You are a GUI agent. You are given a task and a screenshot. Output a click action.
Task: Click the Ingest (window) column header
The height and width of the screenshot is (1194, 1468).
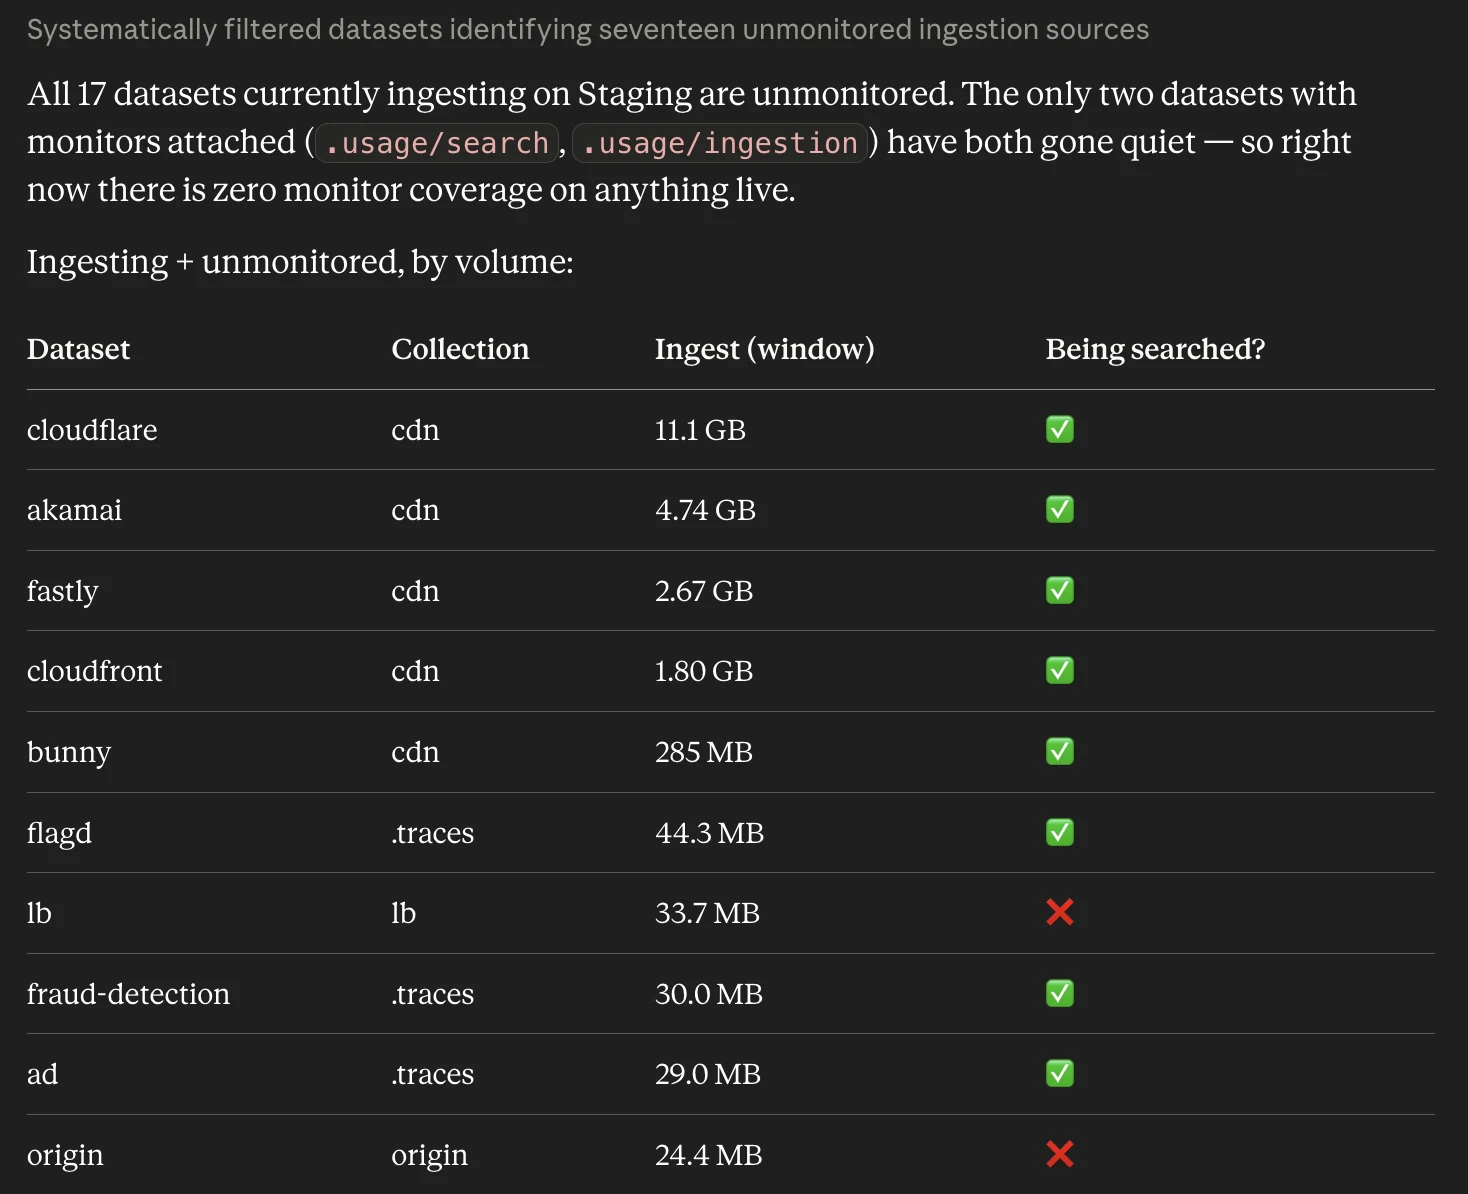click(764, 349)
